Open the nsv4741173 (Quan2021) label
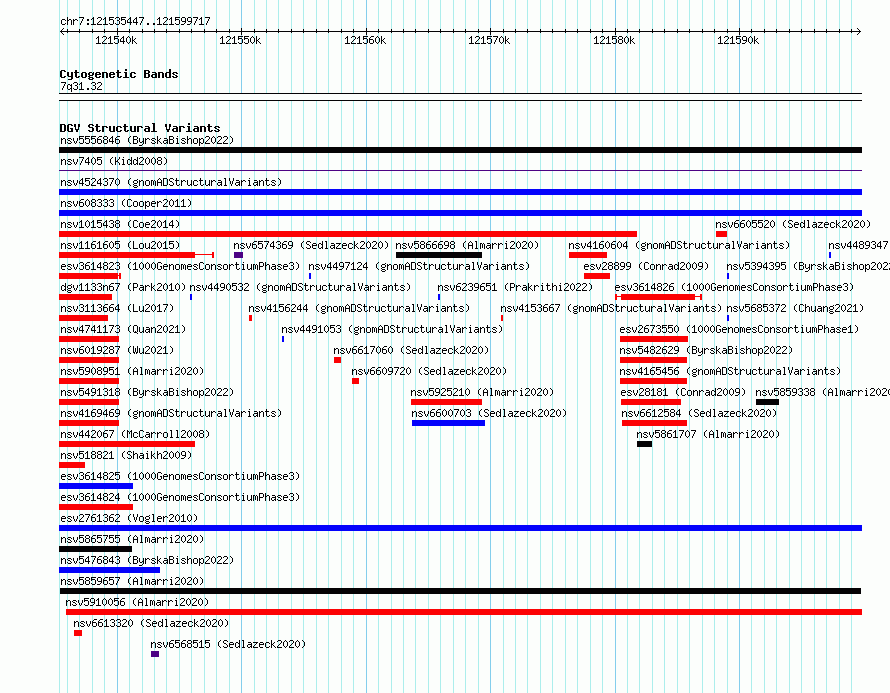 point(123,329)
